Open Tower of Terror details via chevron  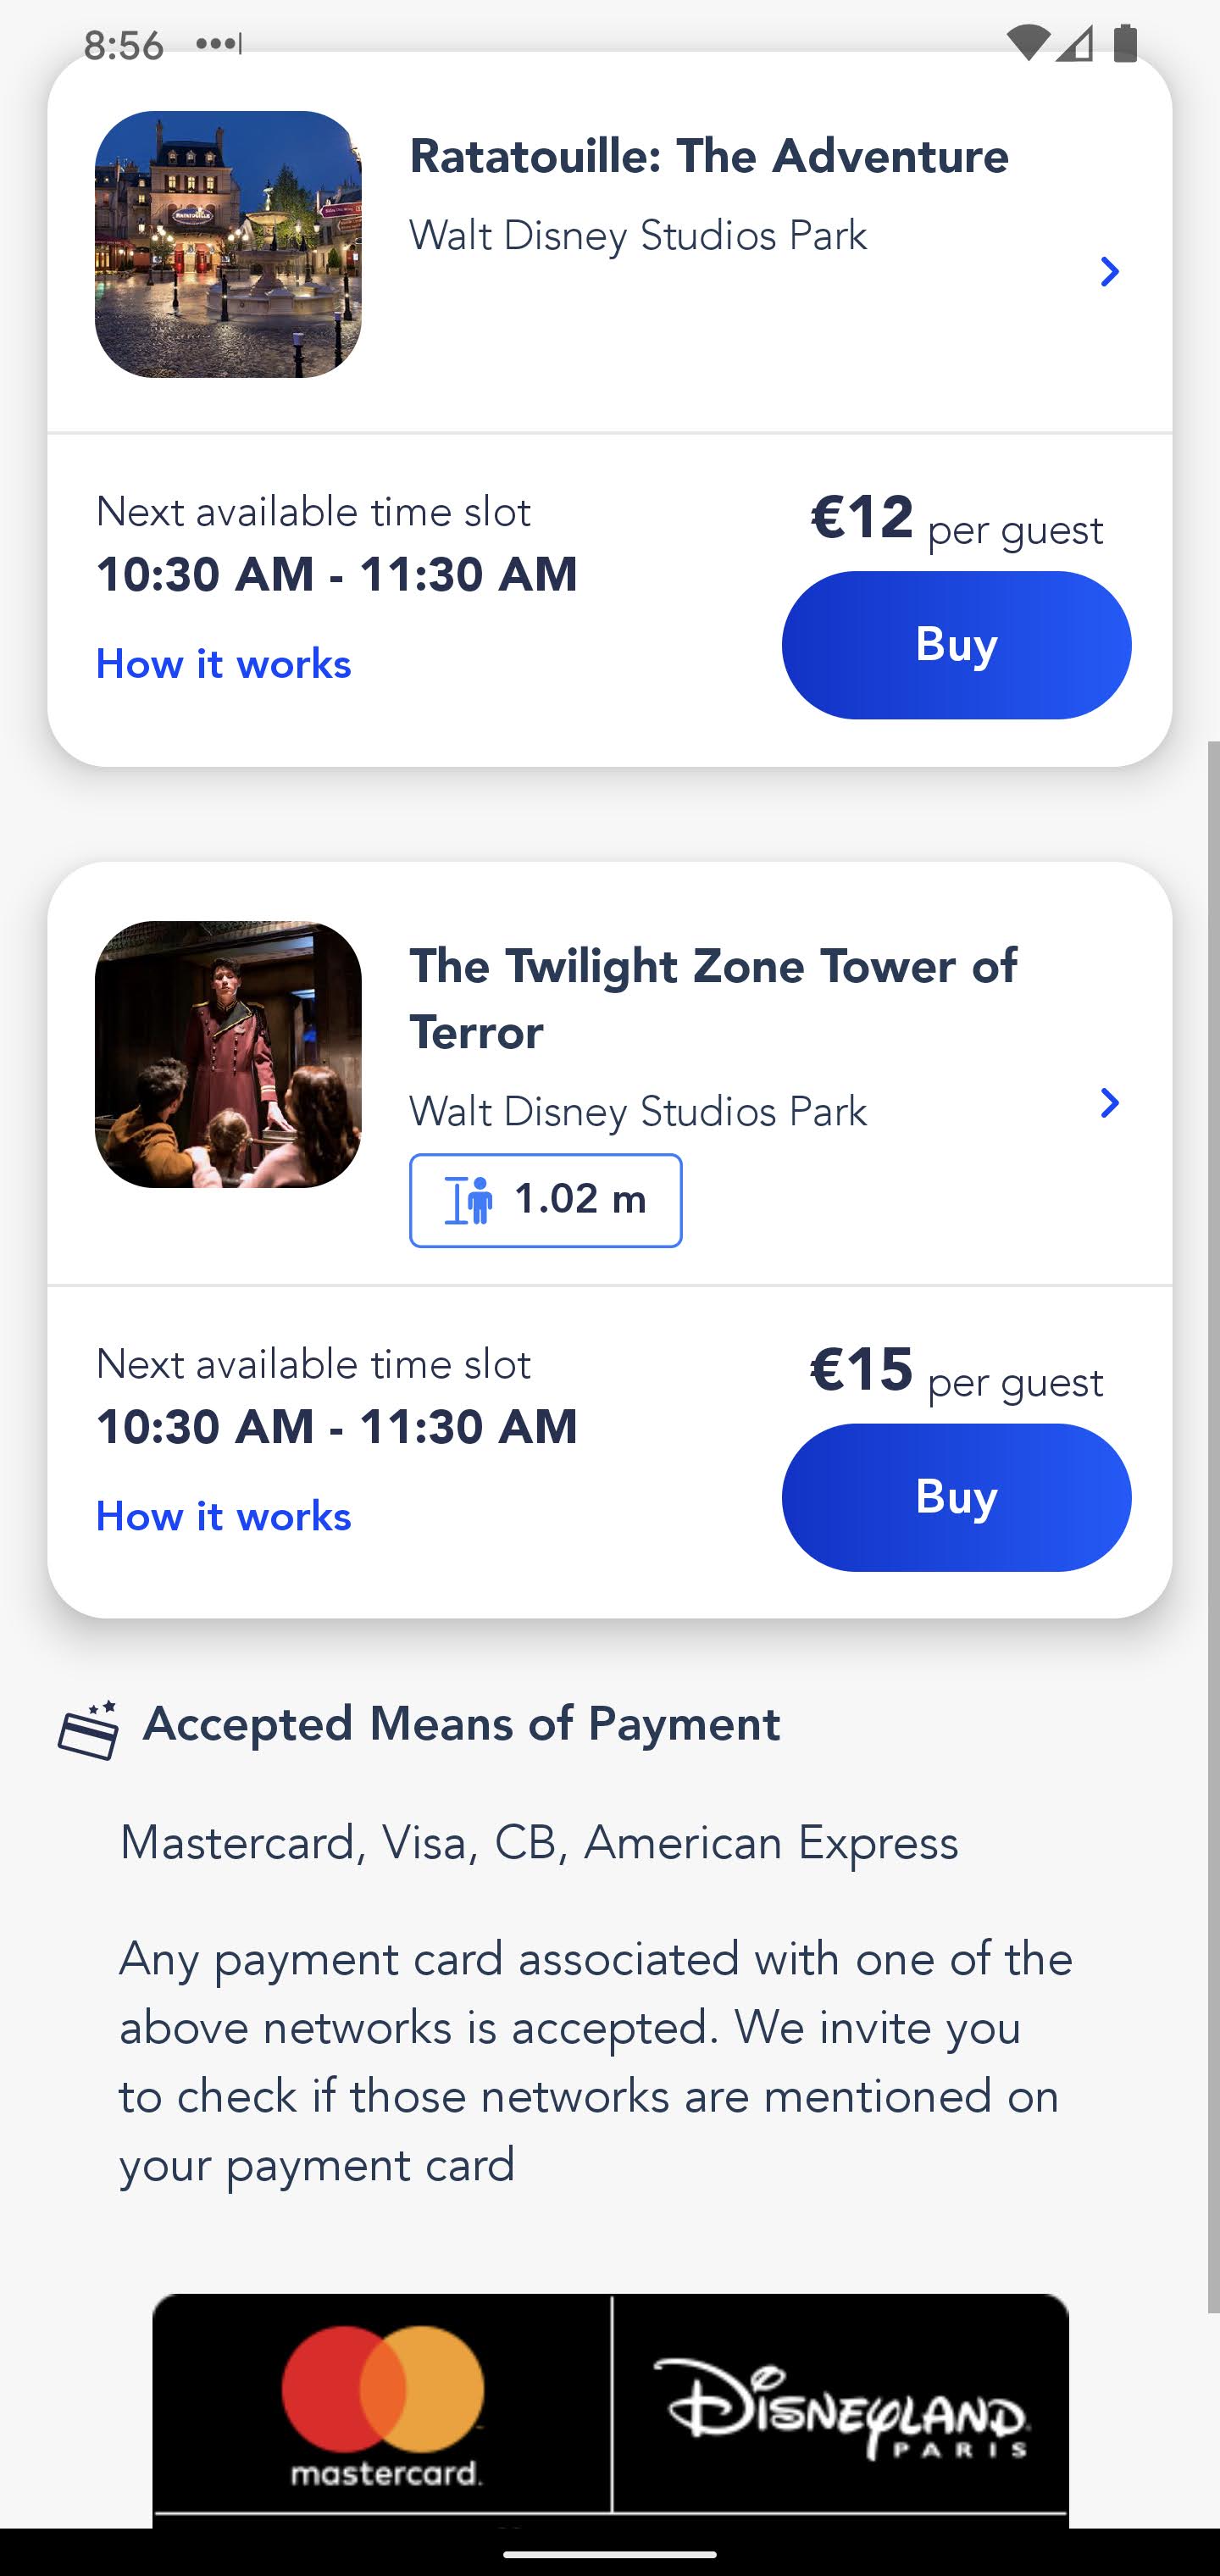(x=1109, y=1103)
